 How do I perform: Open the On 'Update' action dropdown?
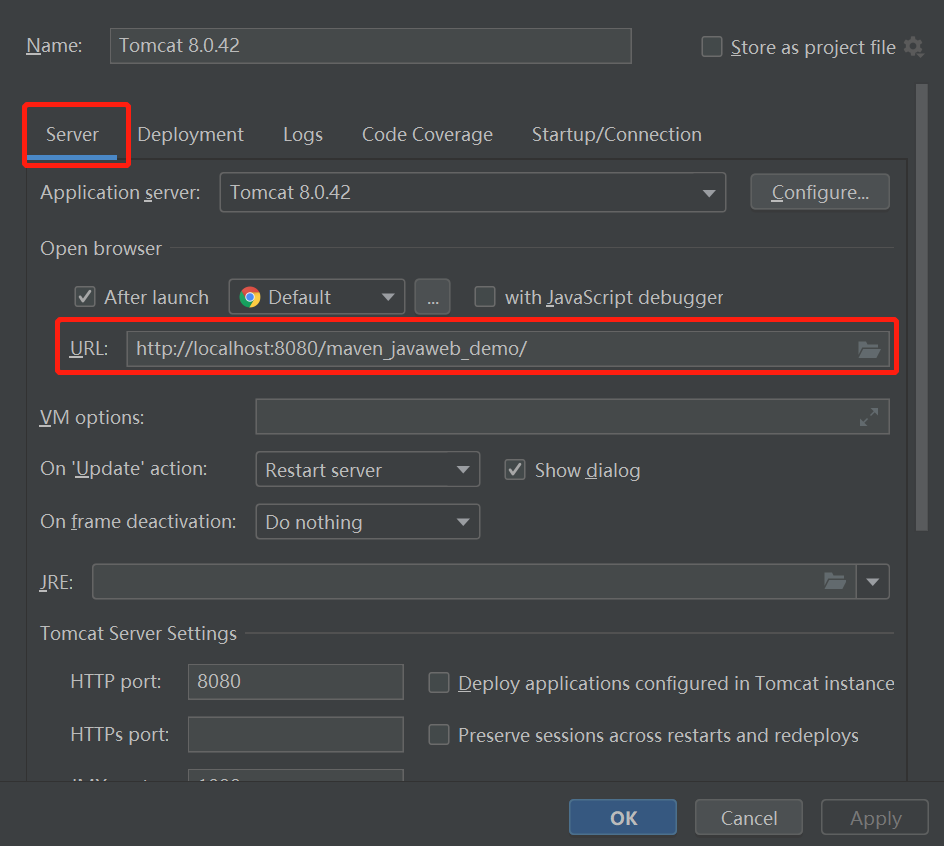[x=368, y=469]
